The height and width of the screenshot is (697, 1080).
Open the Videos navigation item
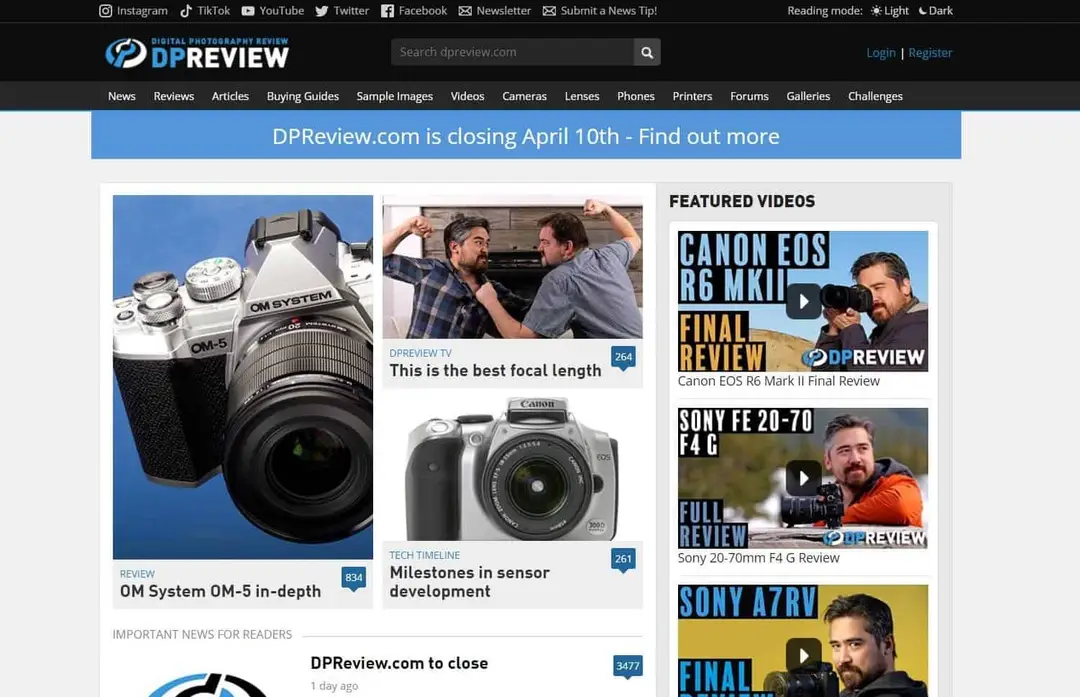468,96
